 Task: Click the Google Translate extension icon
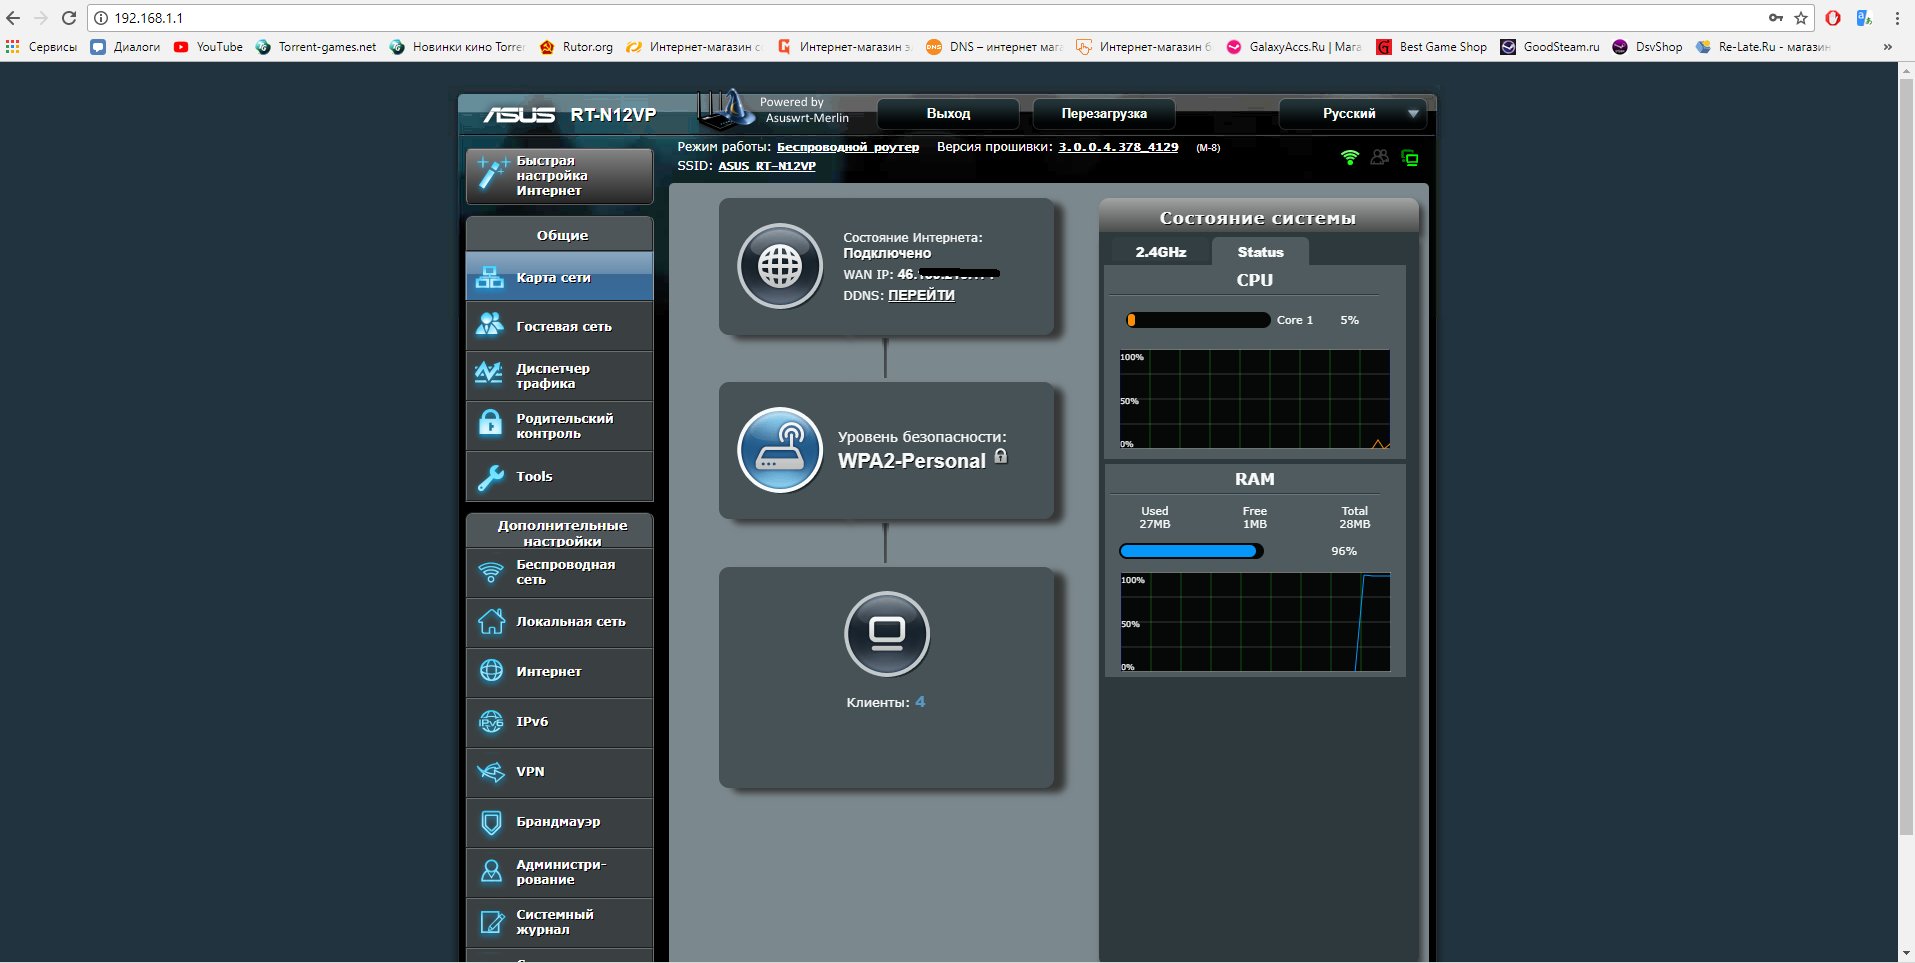pos(1864,18)
